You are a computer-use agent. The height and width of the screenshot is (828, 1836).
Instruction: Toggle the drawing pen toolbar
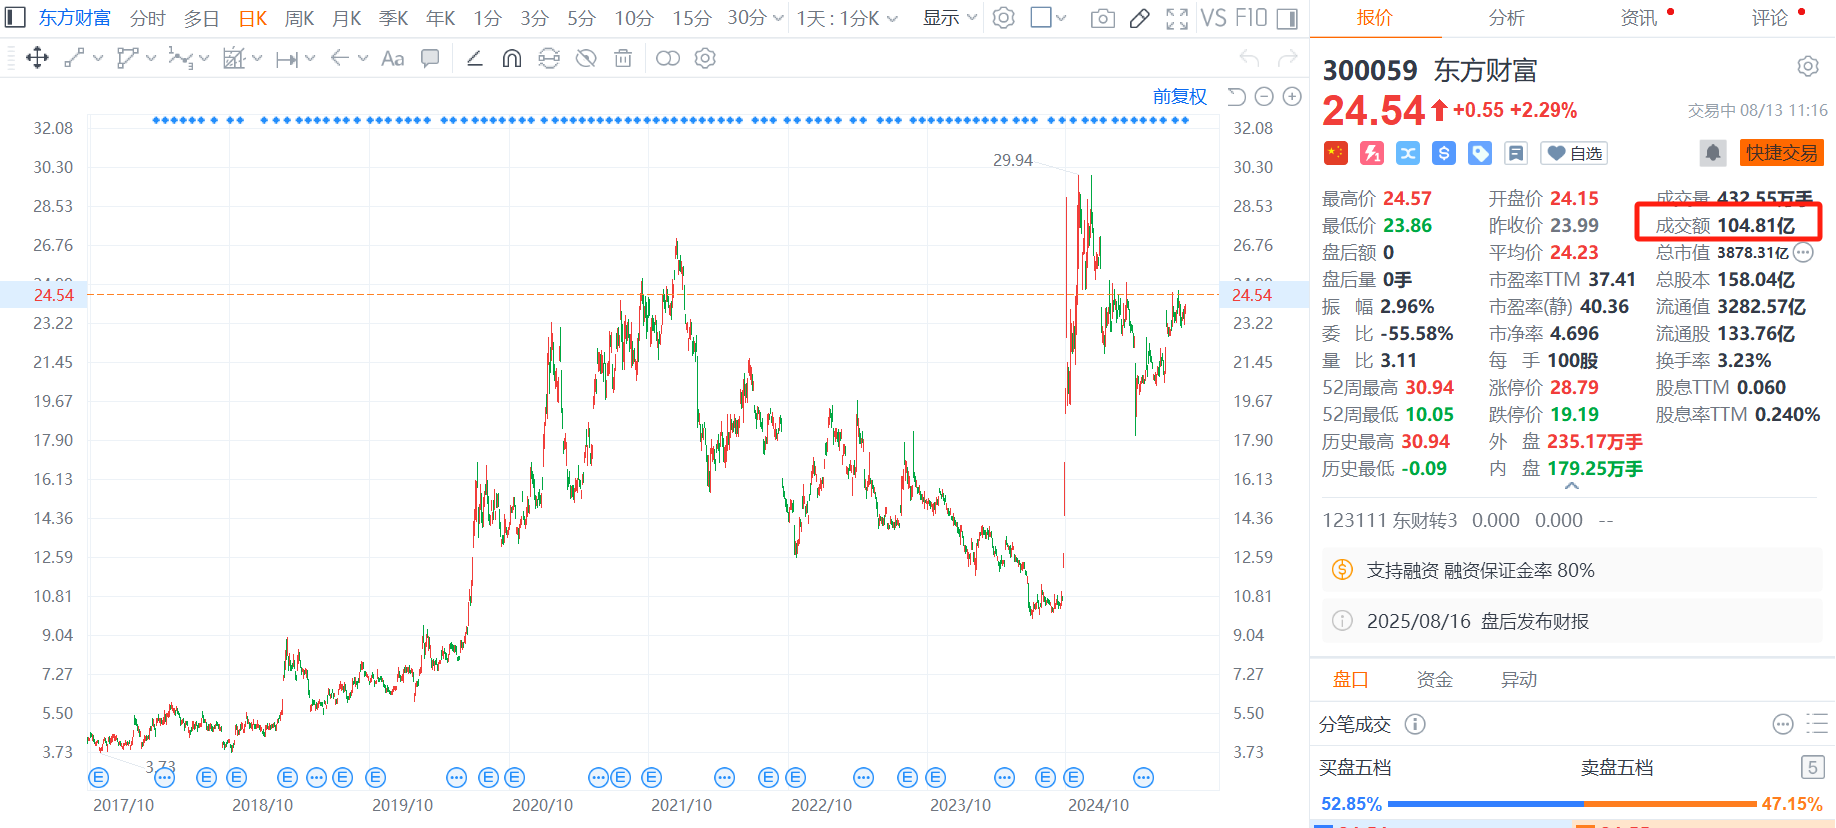(x=1140, y=18)
